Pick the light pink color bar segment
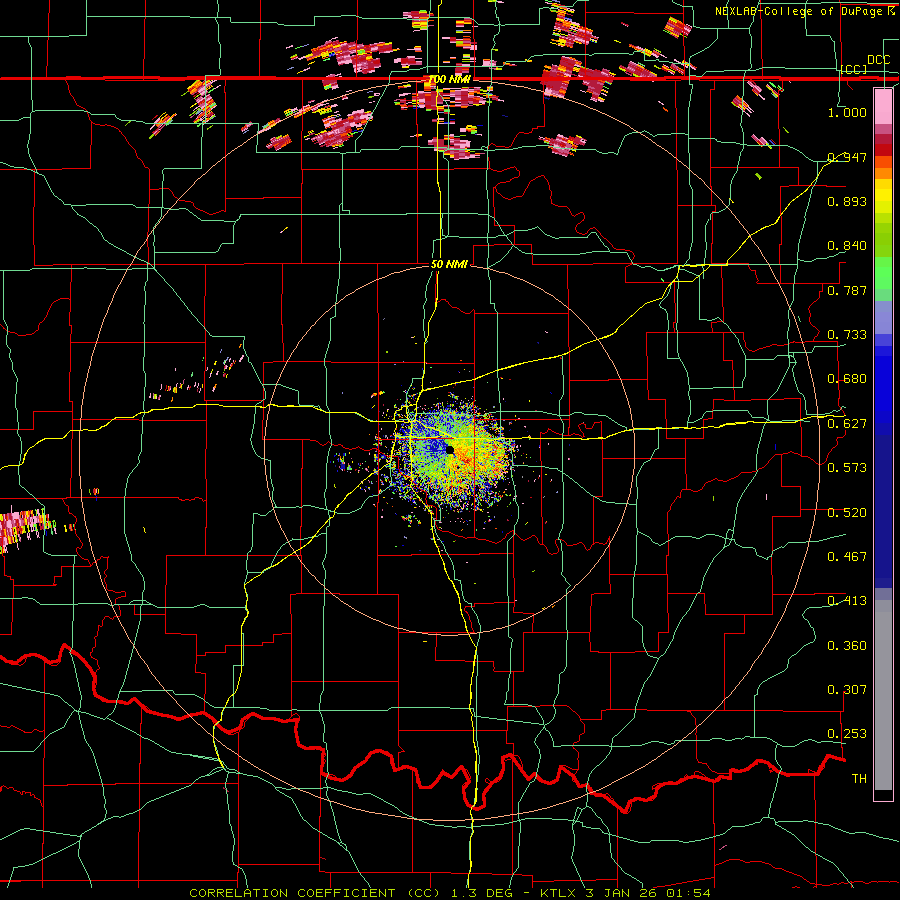Viewport: 900px width, 900px height. pos(883,106)
